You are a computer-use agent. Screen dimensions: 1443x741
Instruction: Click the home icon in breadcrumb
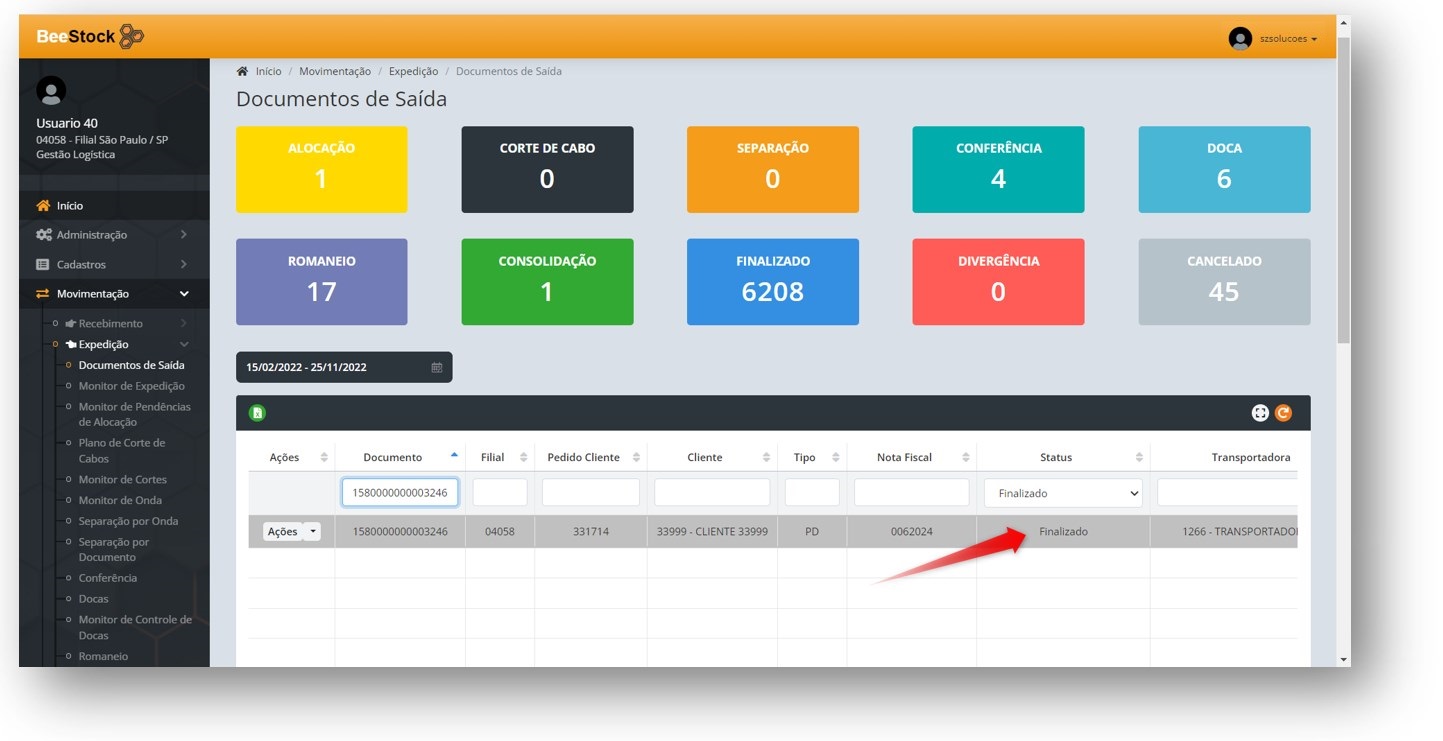[x=242, y=72]
